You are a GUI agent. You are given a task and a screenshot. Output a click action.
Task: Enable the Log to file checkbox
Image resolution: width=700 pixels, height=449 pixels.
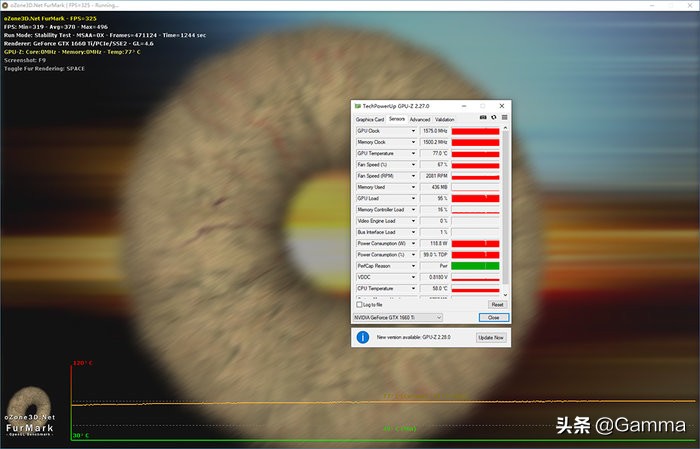click(x=359, y=304)
